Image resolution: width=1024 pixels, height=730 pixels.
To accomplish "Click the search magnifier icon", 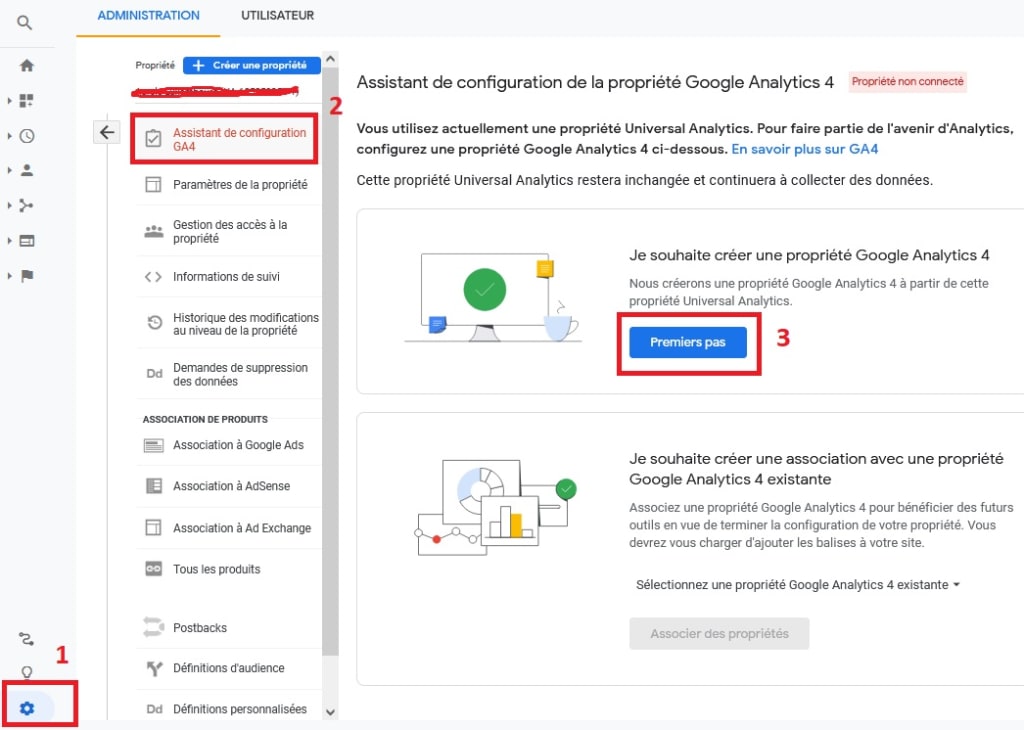I will 24,23.
